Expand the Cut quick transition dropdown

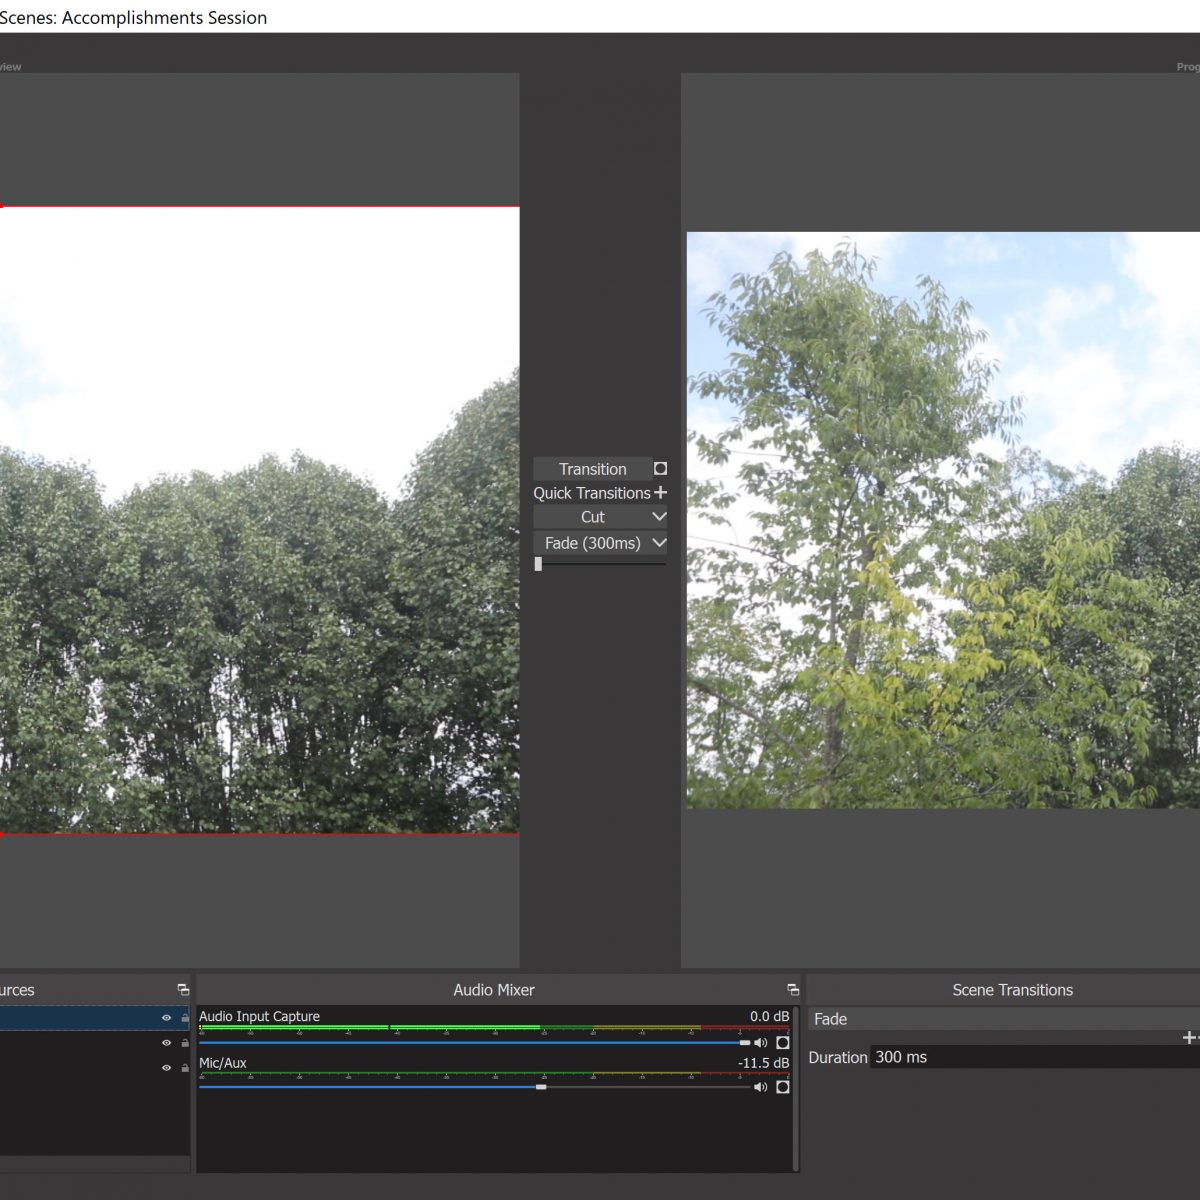[658, 517]
